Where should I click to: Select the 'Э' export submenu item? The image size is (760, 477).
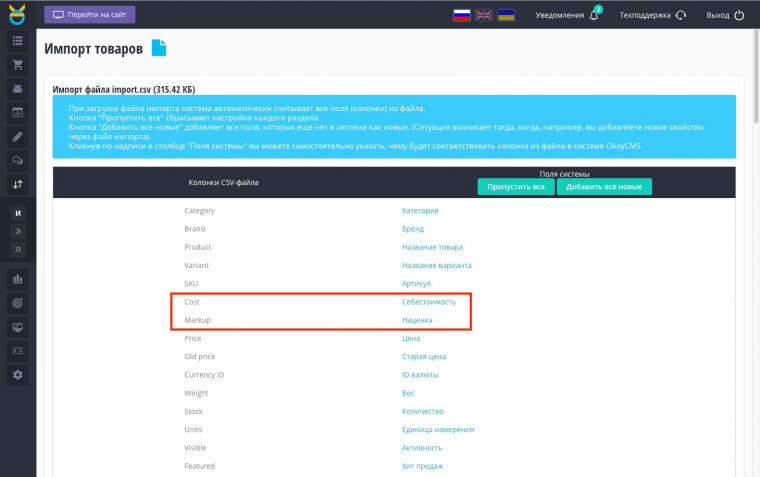pyautogui.click(x=17, y=230)
